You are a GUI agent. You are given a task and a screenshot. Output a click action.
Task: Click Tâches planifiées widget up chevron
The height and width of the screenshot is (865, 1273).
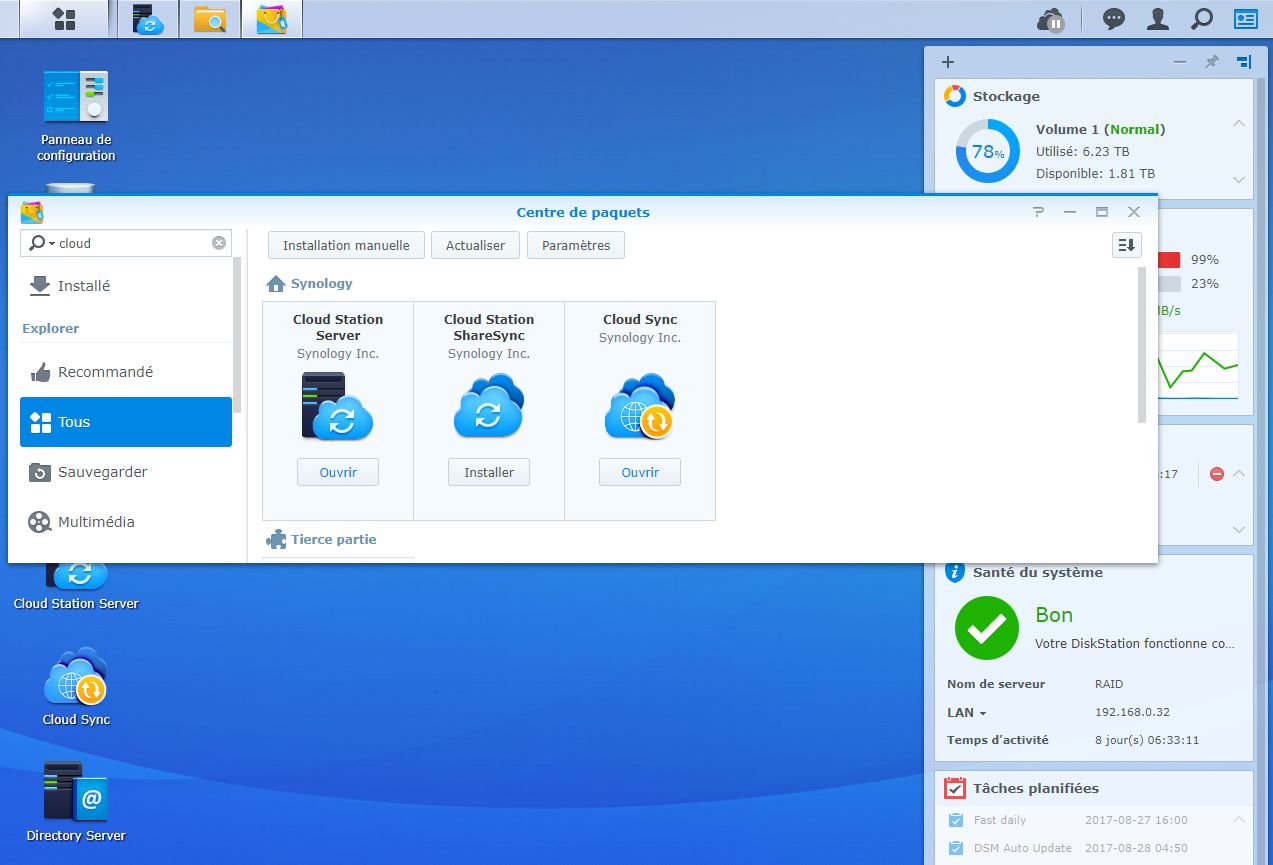[1239, 820]
